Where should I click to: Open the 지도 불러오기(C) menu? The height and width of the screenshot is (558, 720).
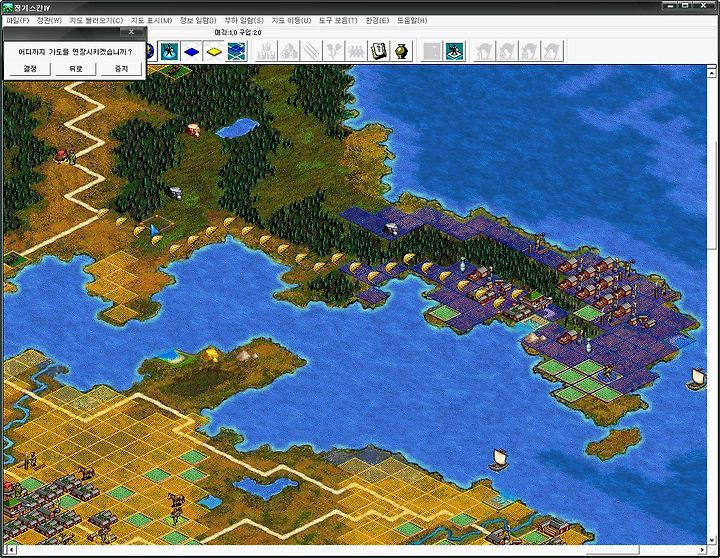tap(96, 21)
